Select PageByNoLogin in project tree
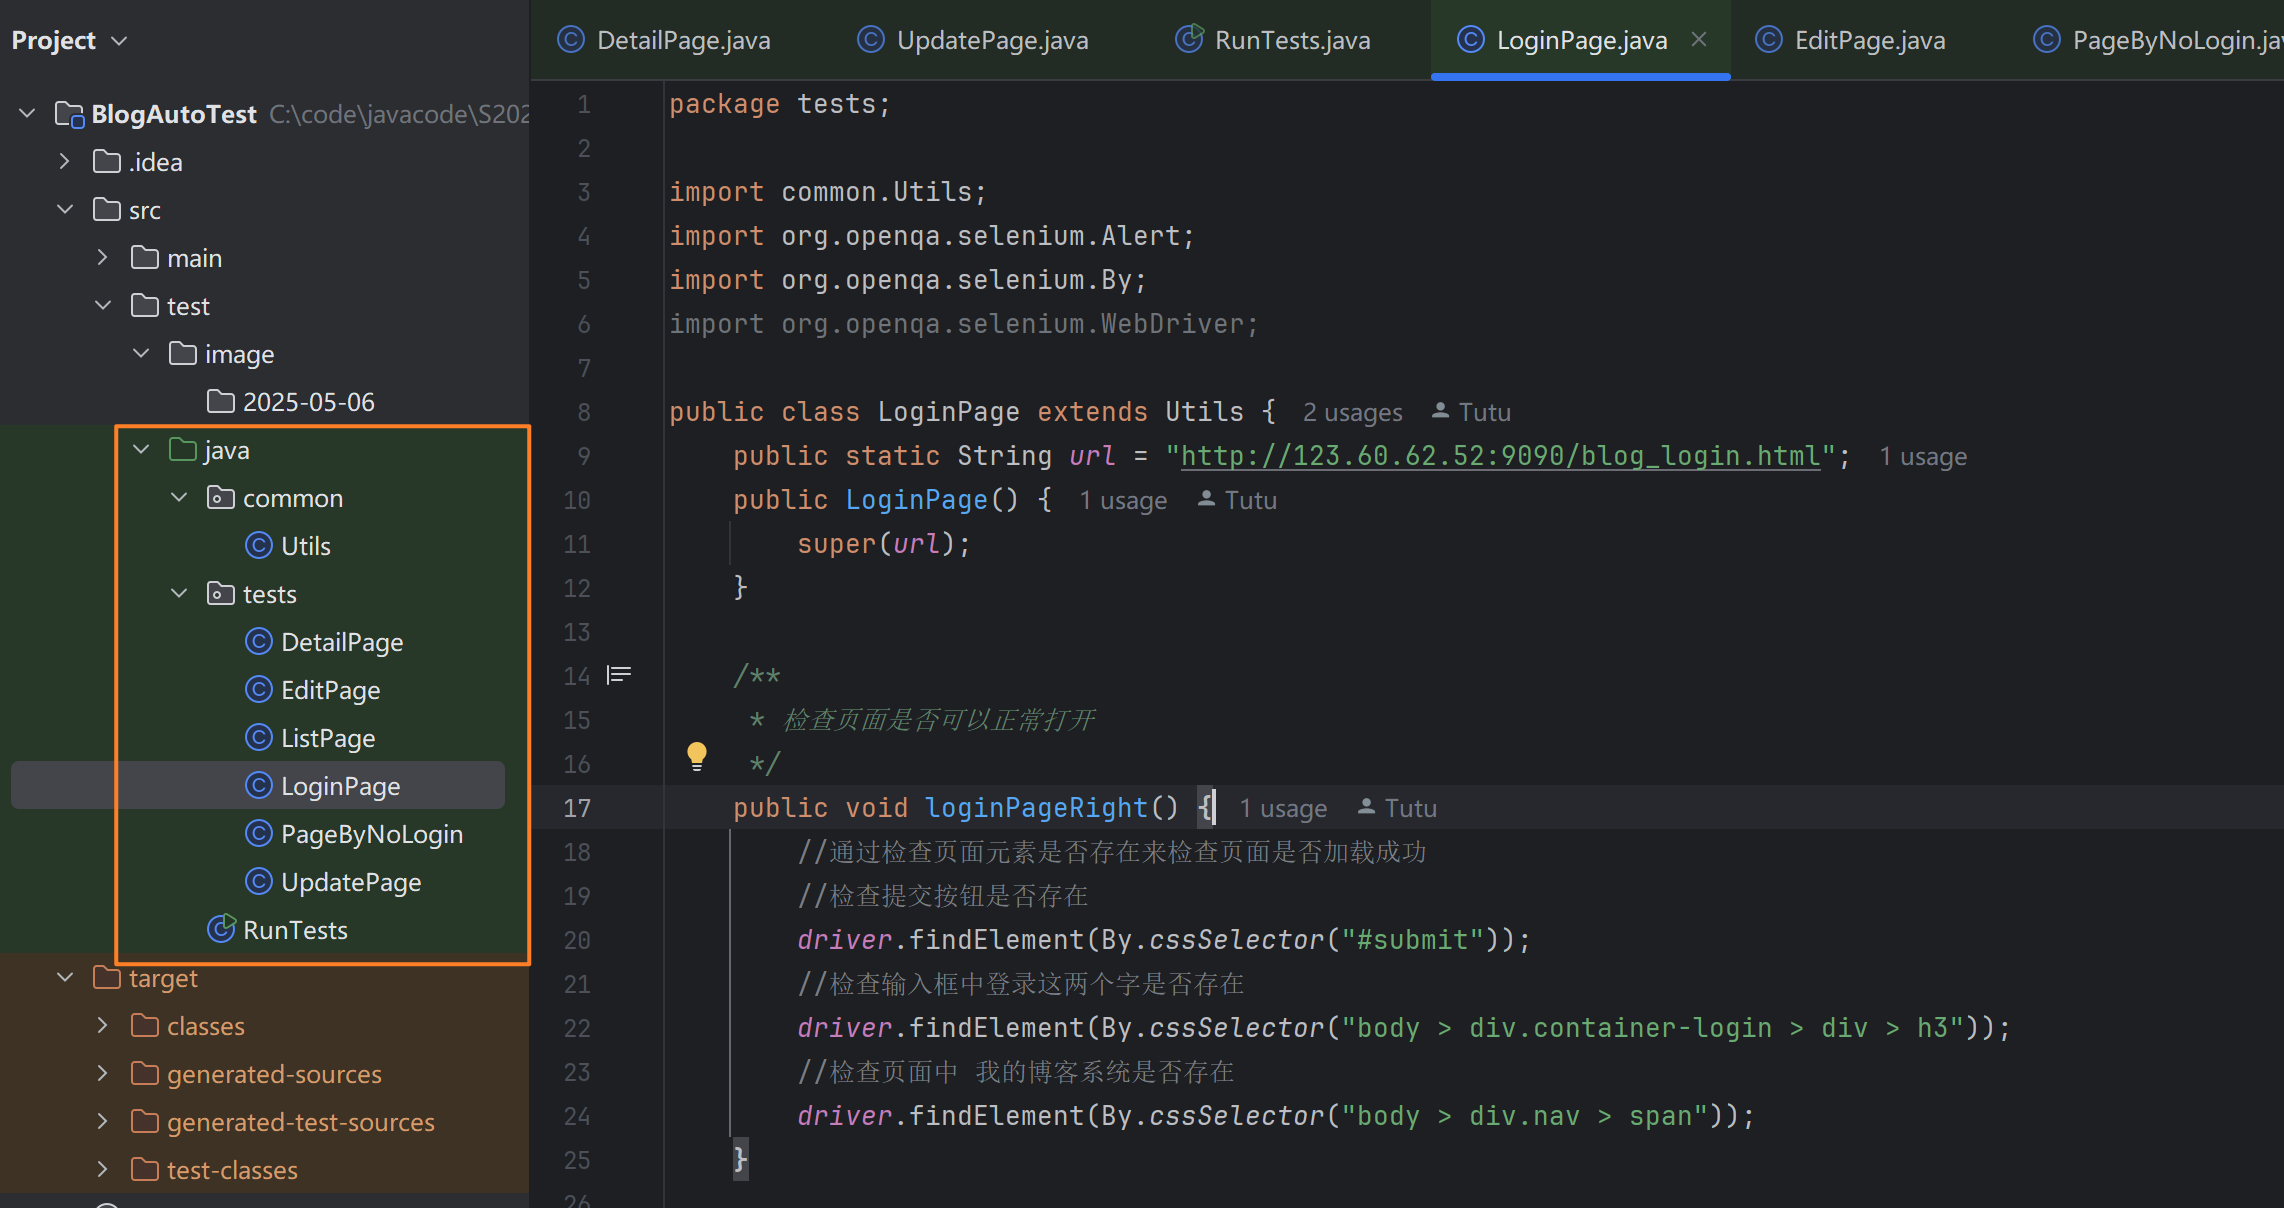The height and width of the screenshot is (1208, 2284). [371, 834]
